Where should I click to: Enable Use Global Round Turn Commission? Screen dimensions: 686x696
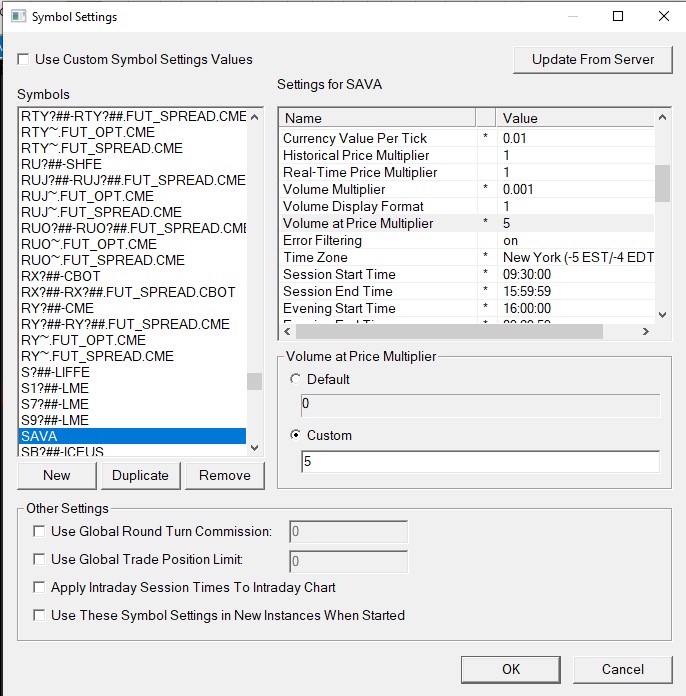click(39, 531)
